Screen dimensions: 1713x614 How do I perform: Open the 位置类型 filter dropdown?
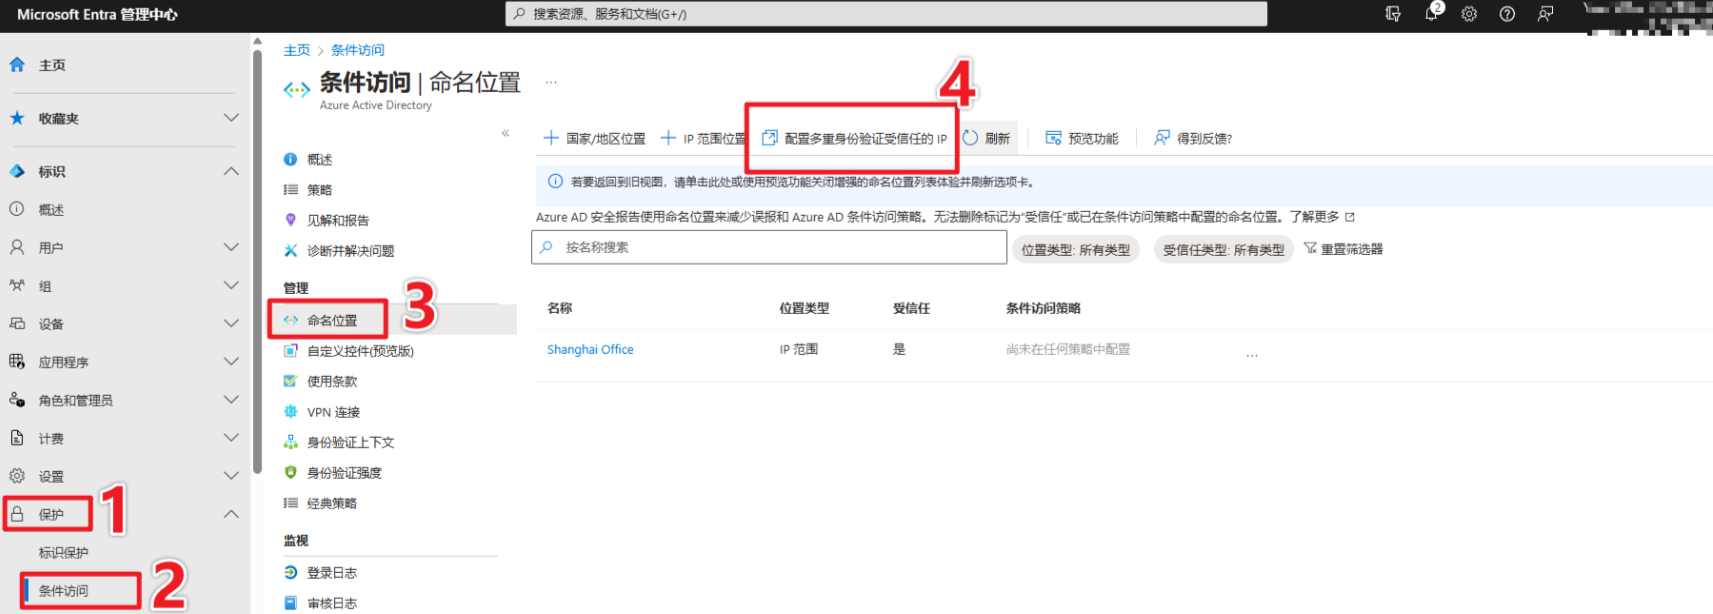coord(1075,249)
